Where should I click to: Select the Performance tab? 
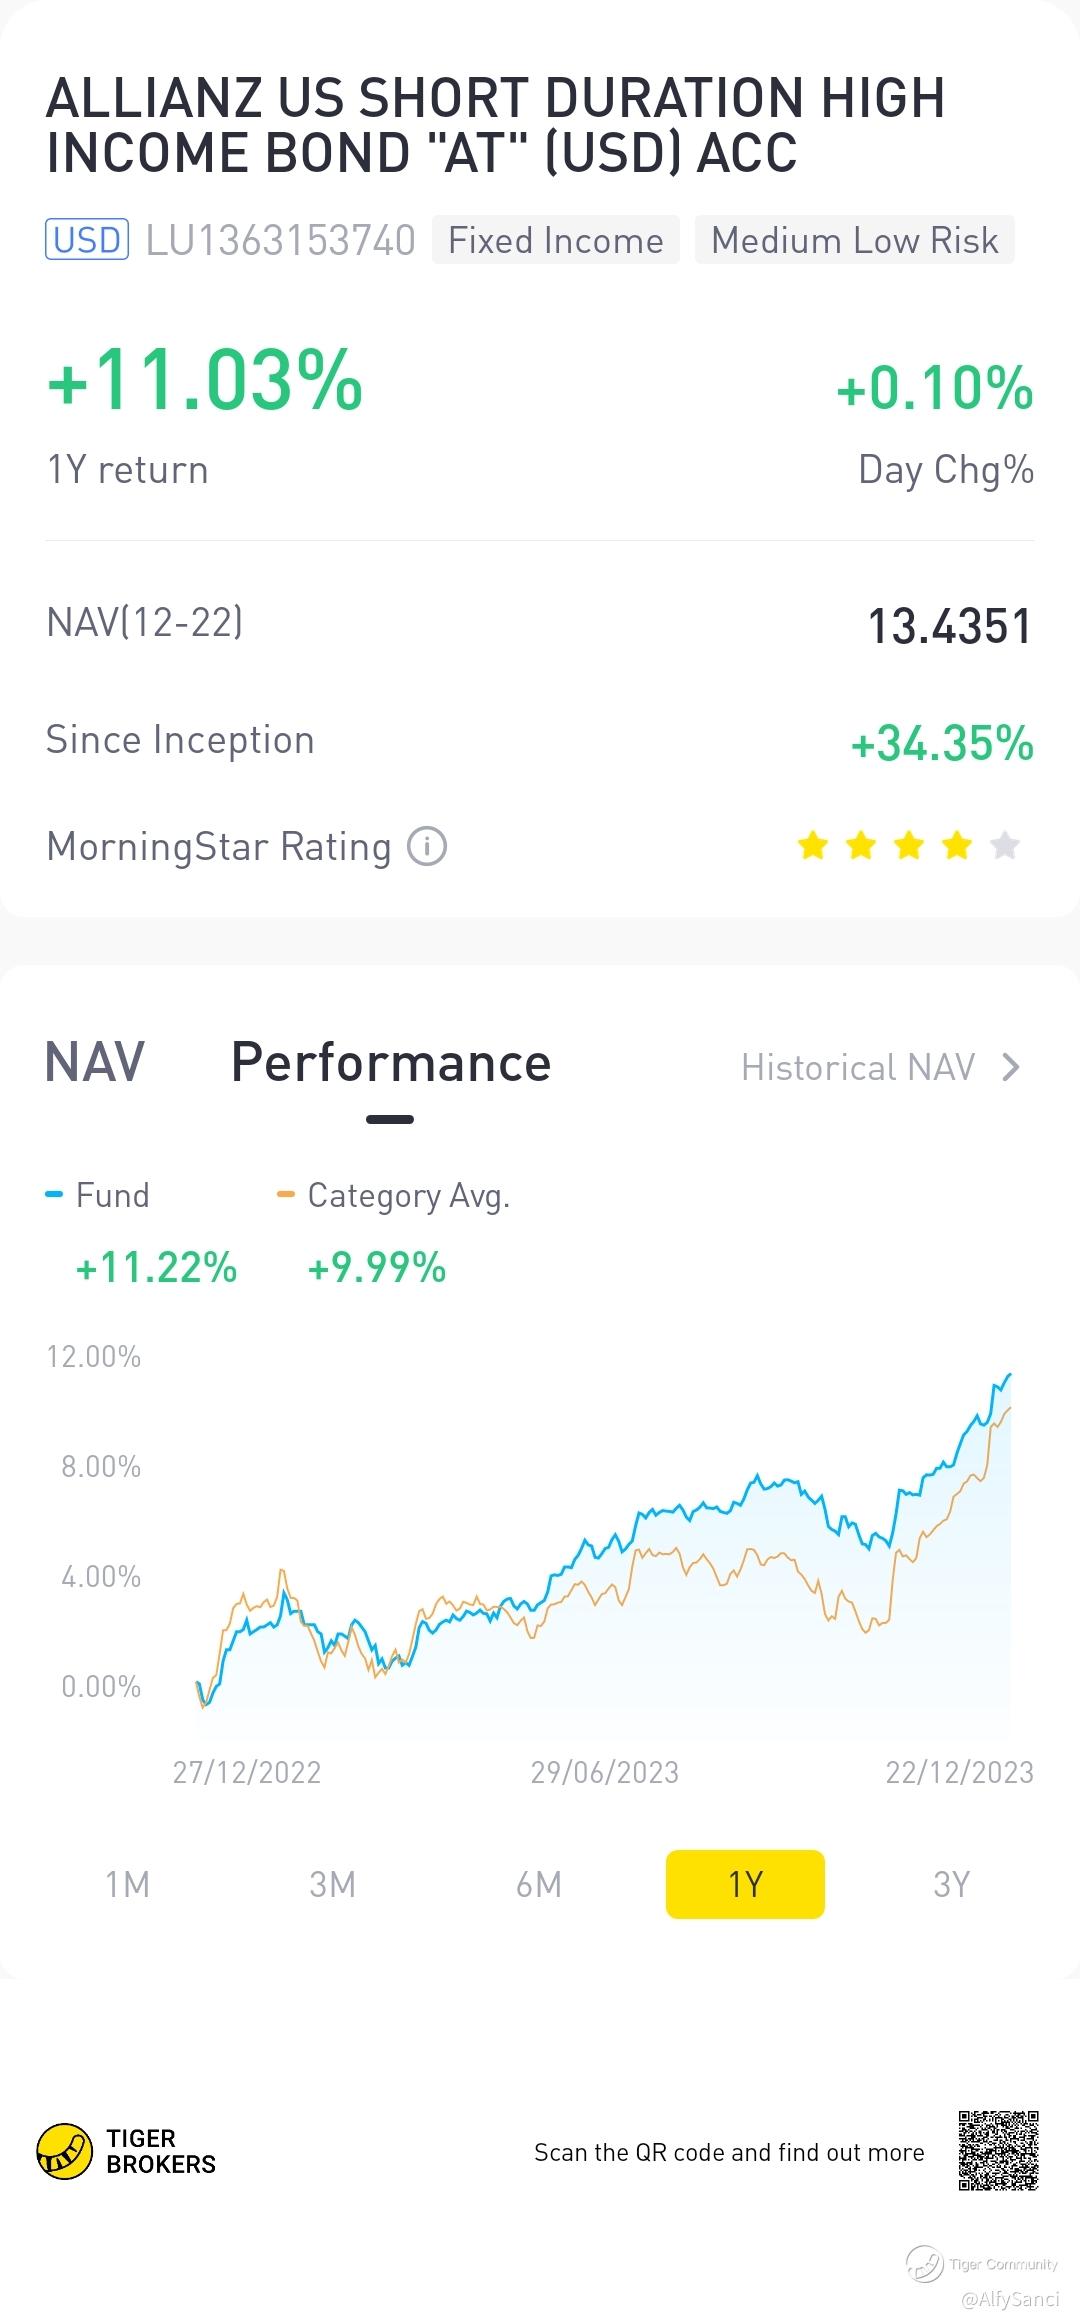click(390, 1062)
